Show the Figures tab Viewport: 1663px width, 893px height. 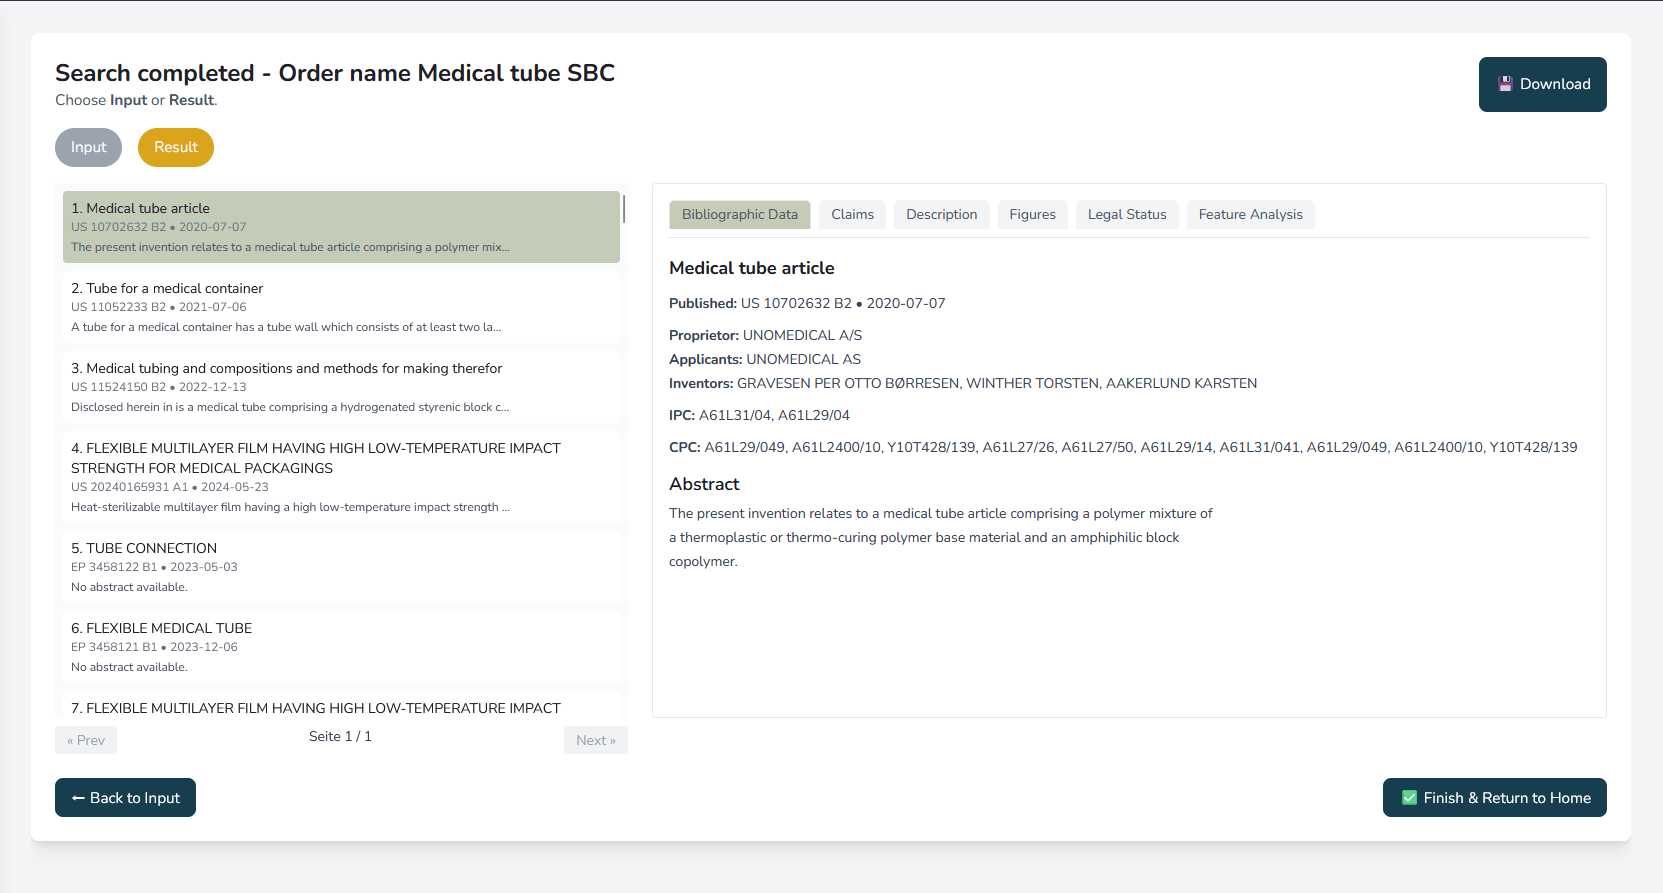[x=1032, y=214]
